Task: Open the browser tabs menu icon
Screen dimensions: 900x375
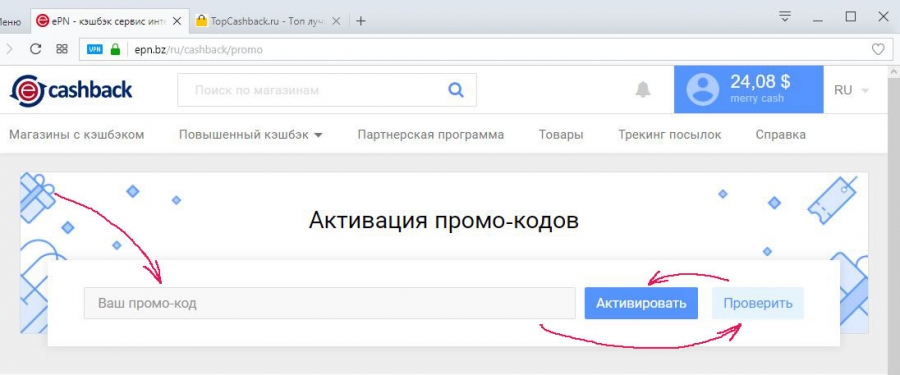Action: coord(785,16)
